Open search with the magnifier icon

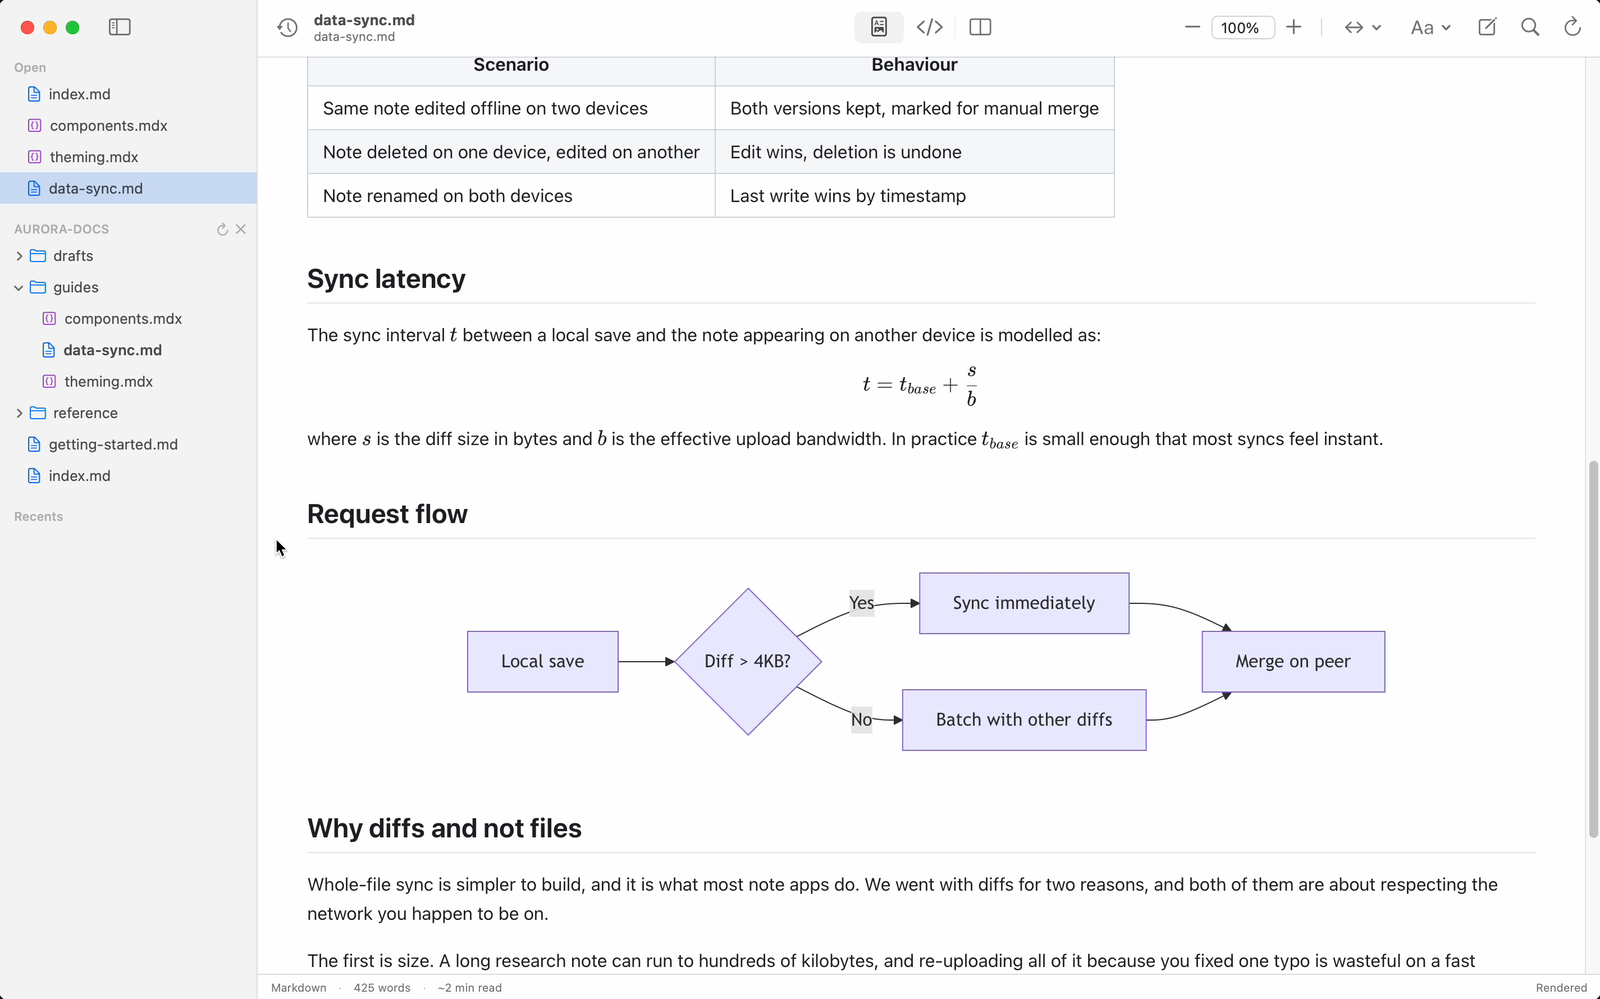pyautogui.click(x=1530, y=27)
